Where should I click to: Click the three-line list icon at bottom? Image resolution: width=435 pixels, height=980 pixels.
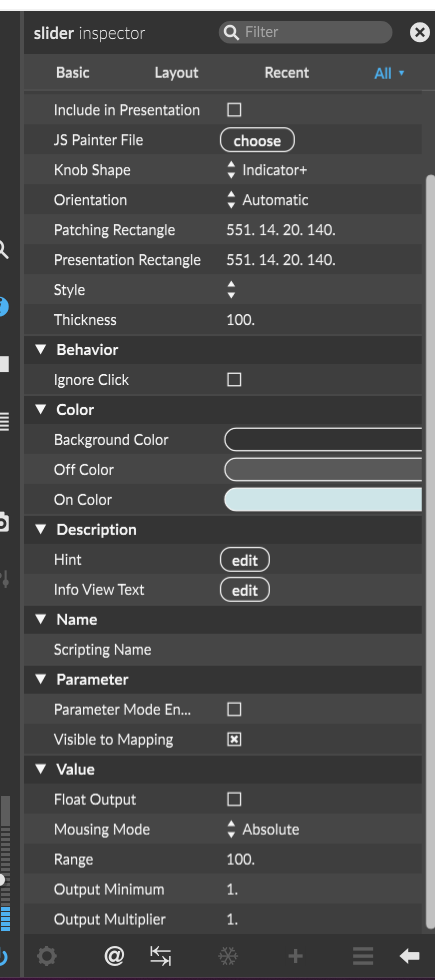click(x=362, y=956)
